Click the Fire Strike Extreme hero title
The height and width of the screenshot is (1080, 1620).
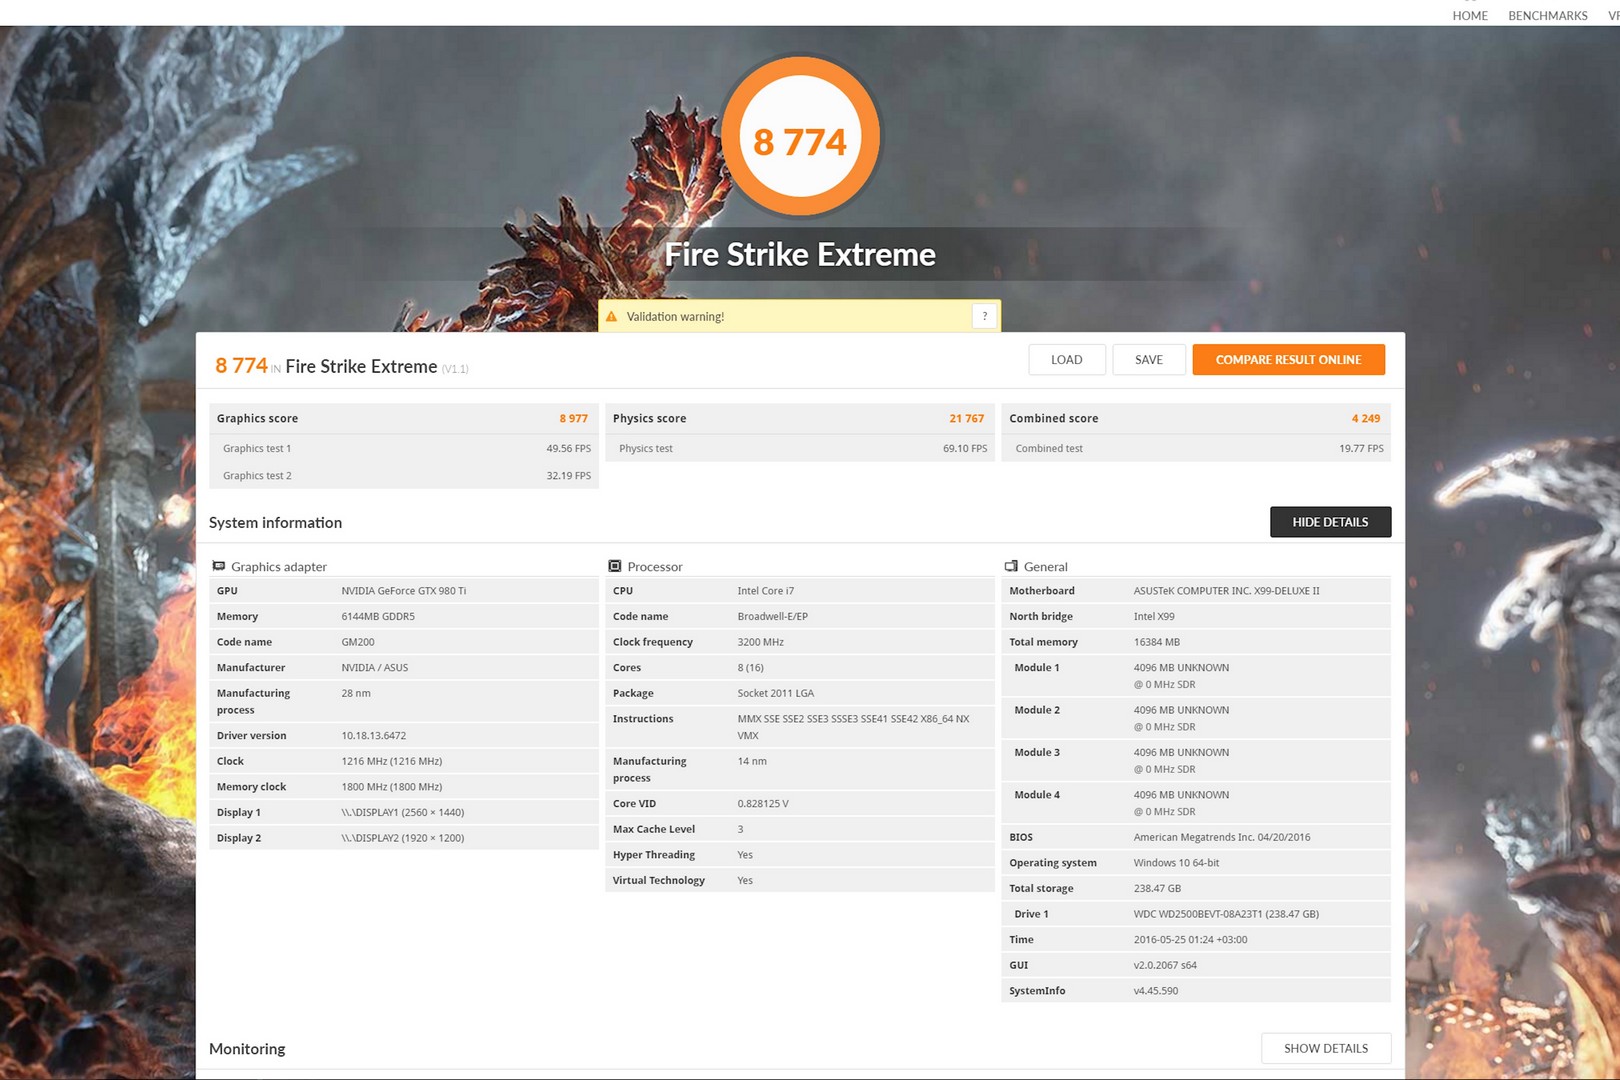800,255
